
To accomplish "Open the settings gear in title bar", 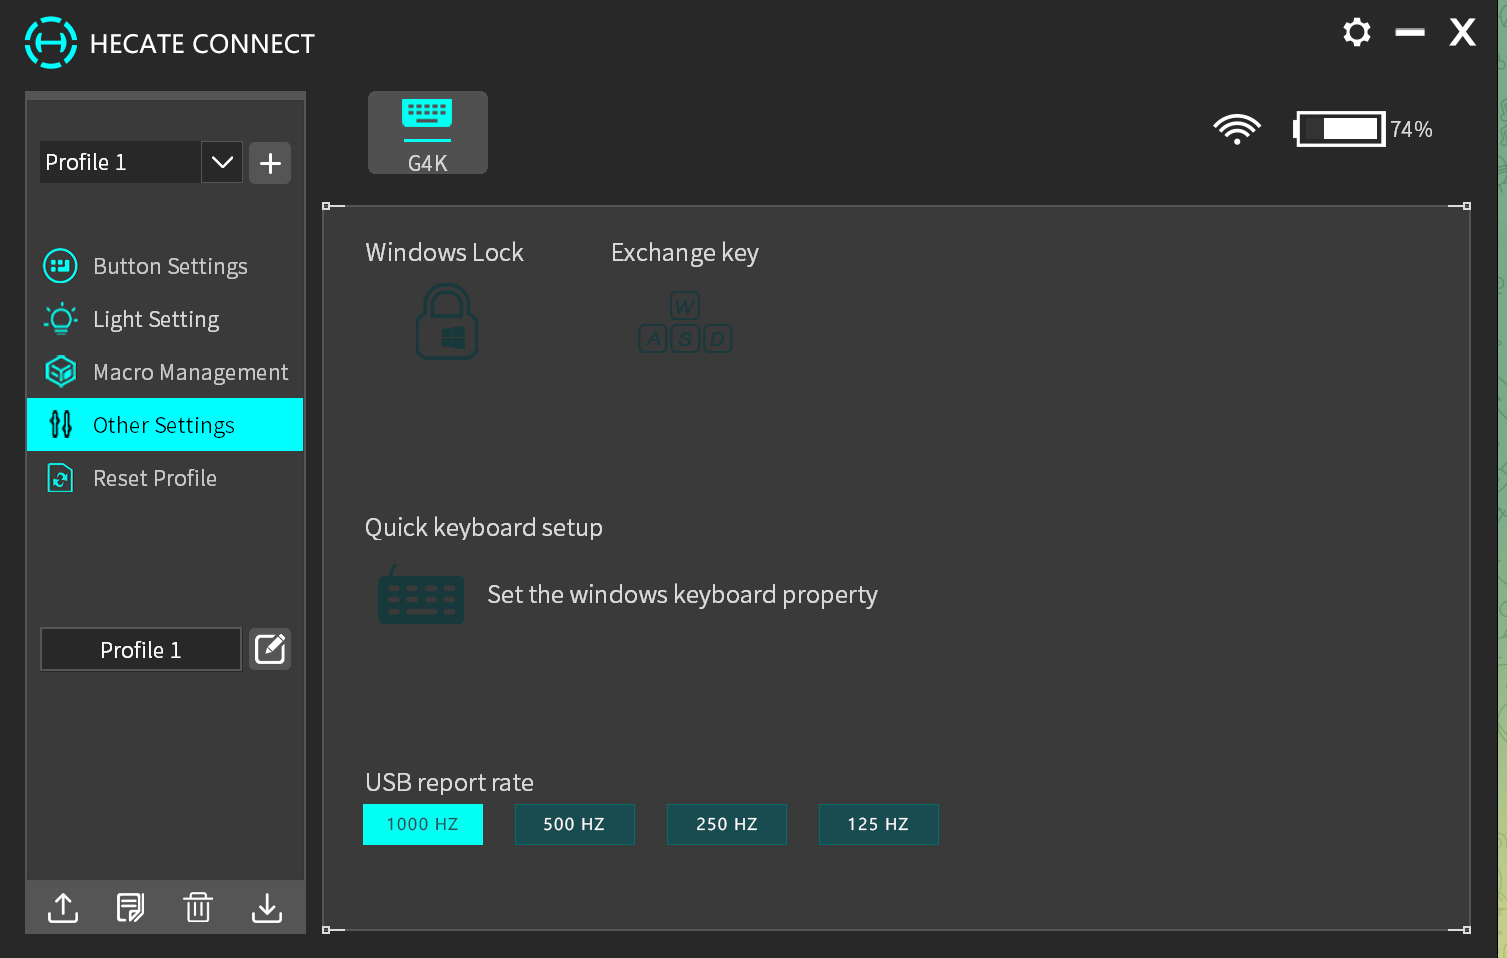I will 1356,33.
